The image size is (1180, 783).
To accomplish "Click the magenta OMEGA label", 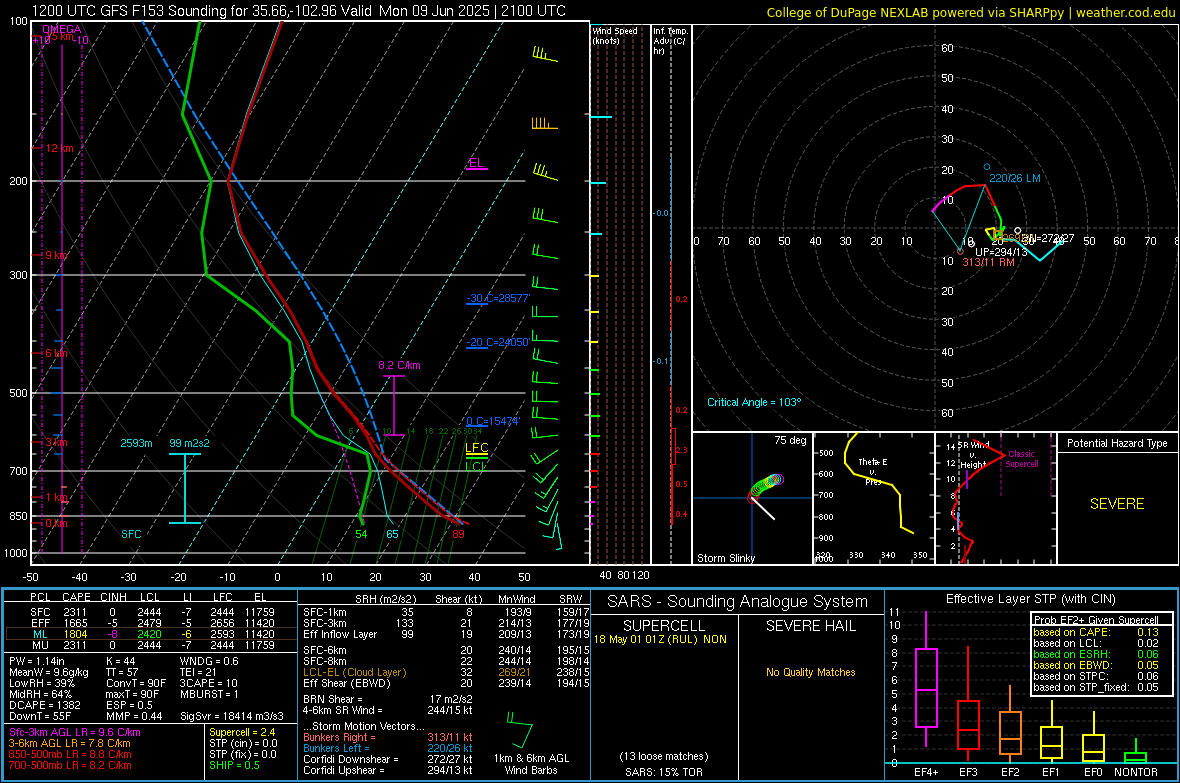I will [x=62, y=29].
